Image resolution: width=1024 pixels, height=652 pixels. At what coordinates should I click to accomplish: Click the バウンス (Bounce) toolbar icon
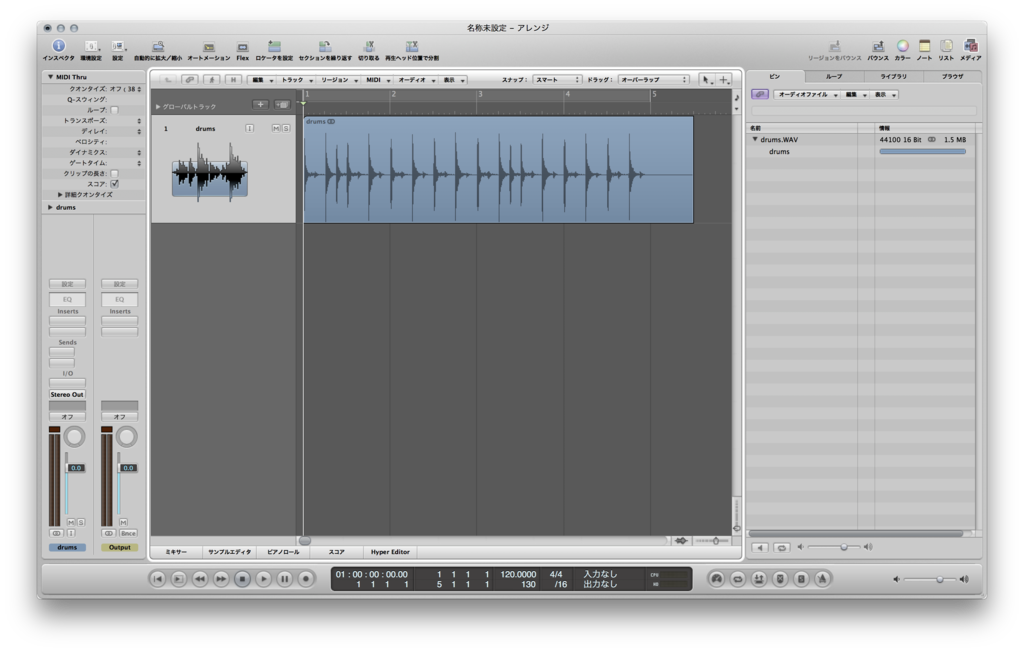click(878, 46)
